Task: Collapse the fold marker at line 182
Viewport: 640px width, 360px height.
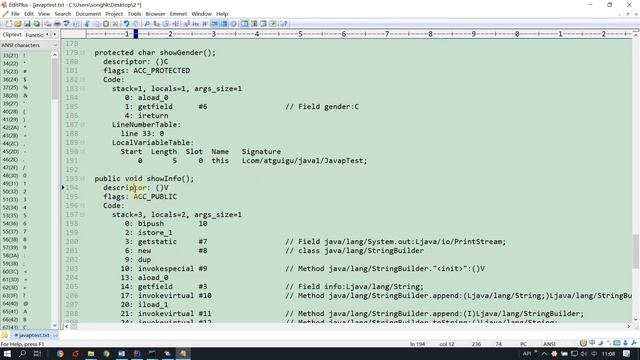Action: tap(82, 80)
